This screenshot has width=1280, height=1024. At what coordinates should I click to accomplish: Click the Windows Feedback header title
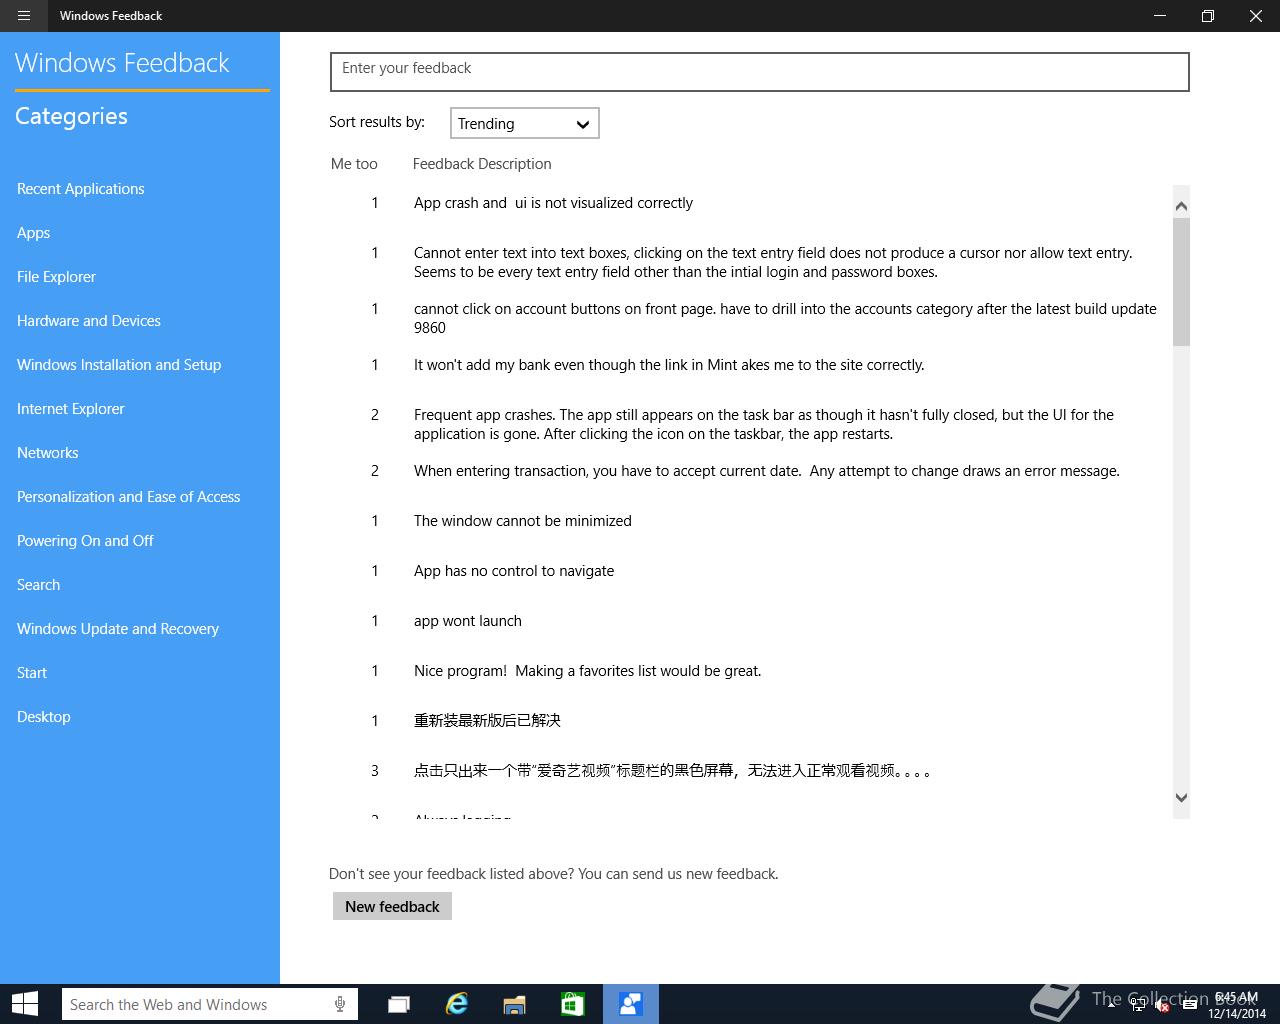click(122, 63)
